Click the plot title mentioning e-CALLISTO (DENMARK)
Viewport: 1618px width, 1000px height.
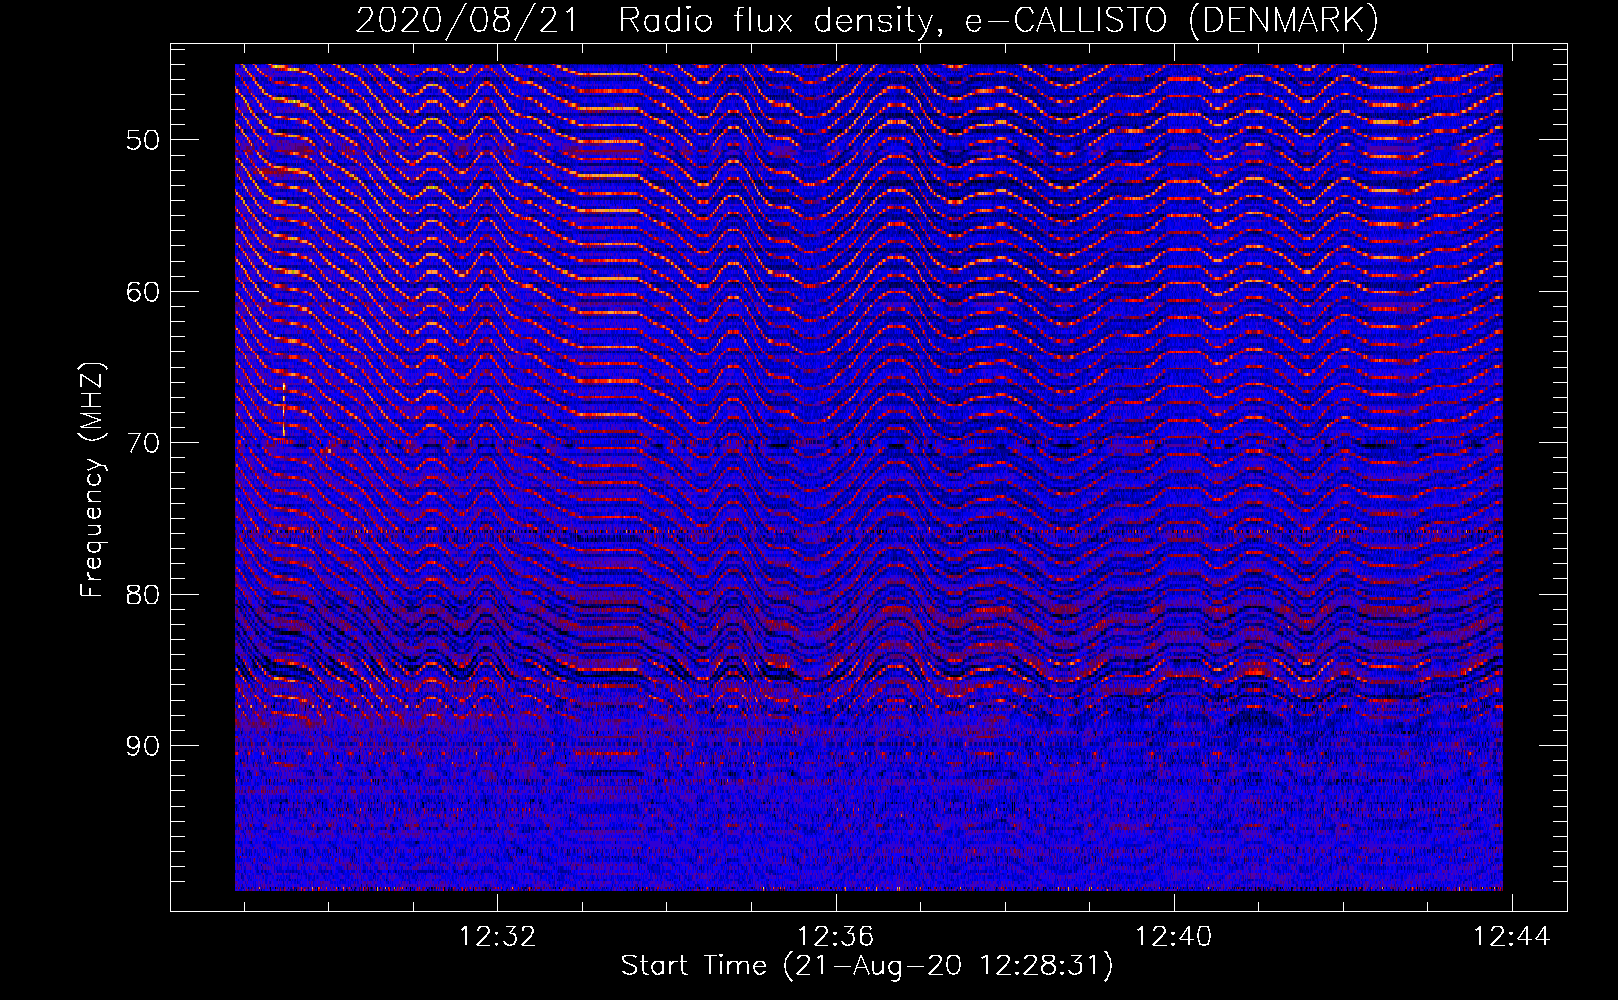point(867,20)
